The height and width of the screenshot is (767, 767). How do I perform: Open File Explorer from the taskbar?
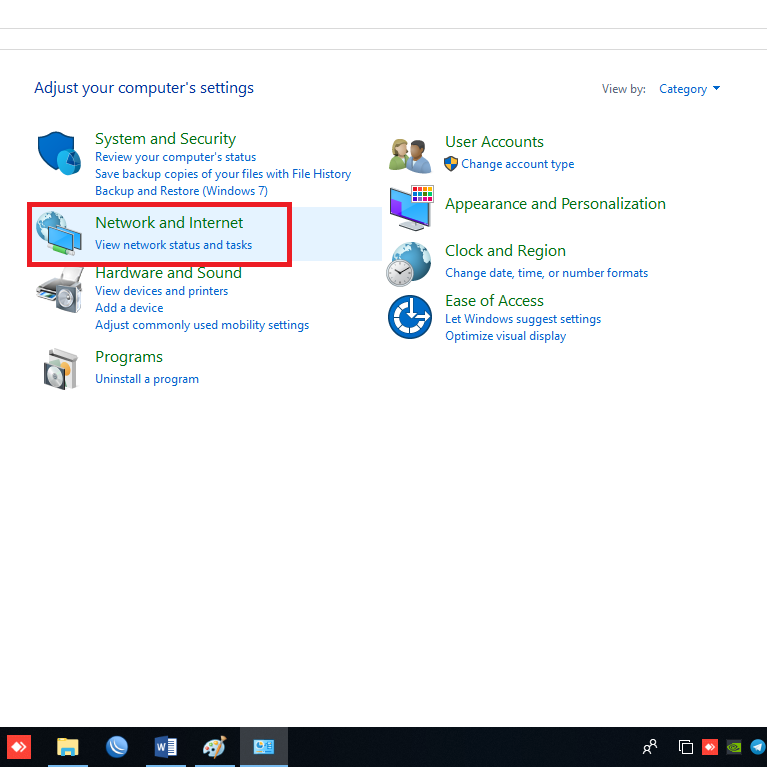[67, 747]
